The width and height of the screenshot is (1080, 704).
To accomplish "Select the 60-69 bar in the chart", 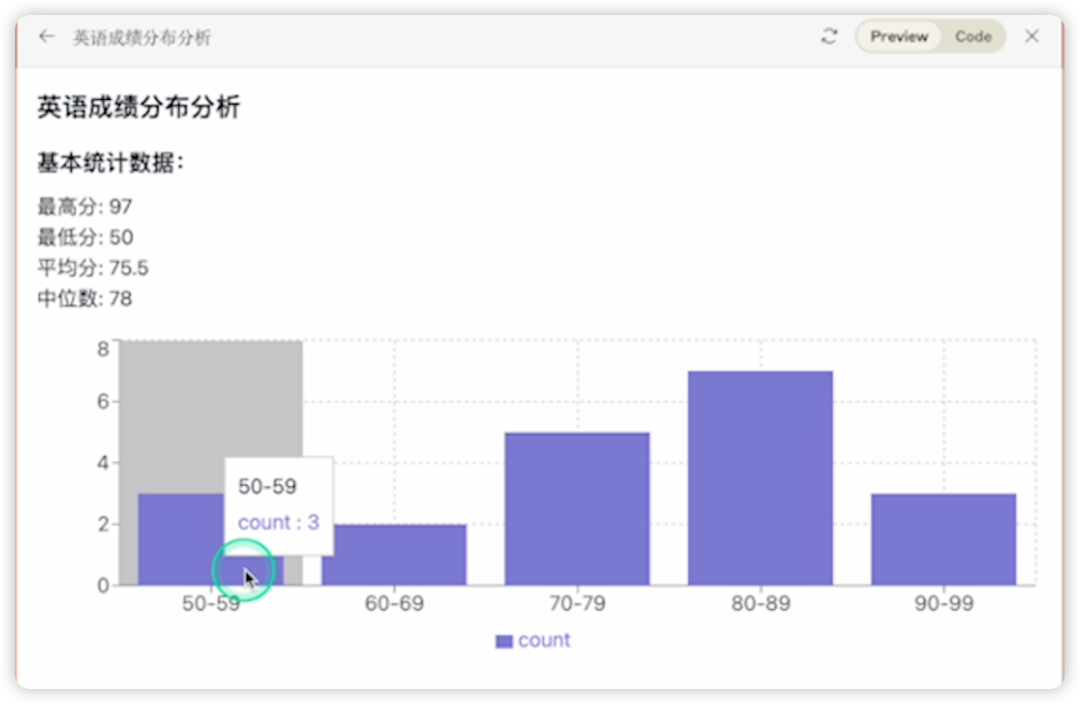I will (x=394, y=555).
